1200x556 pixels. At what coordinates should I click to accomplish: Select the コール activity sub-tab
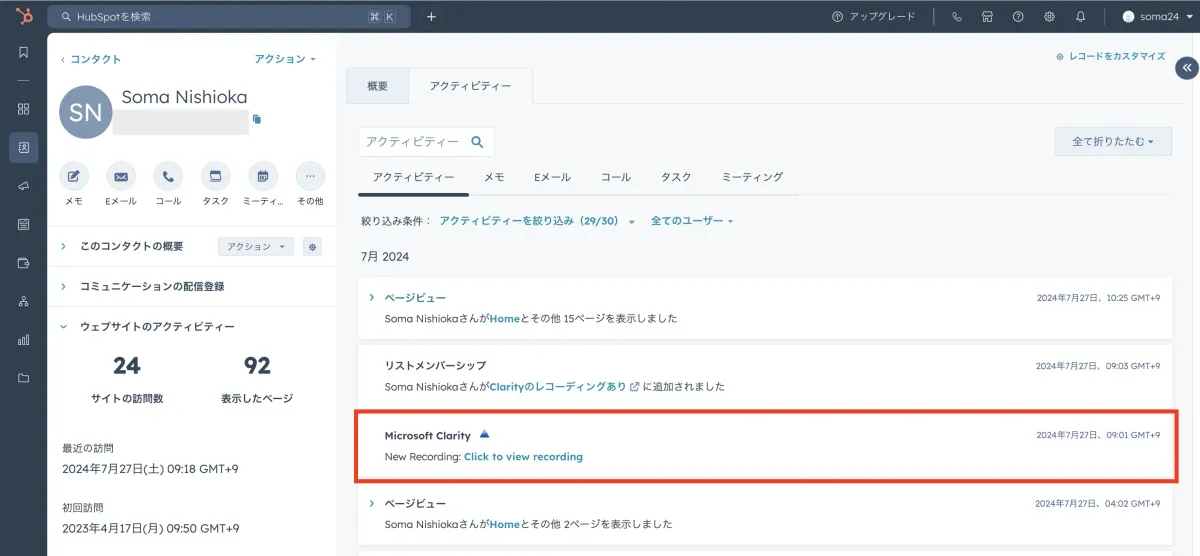point(615,177)
